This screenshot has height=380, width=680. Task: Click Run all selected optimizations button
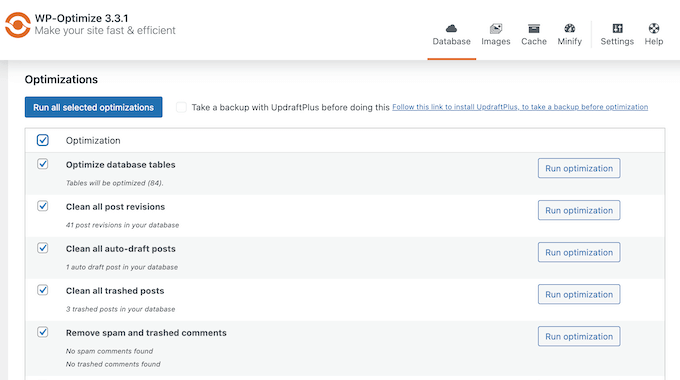tap(93, 107)
